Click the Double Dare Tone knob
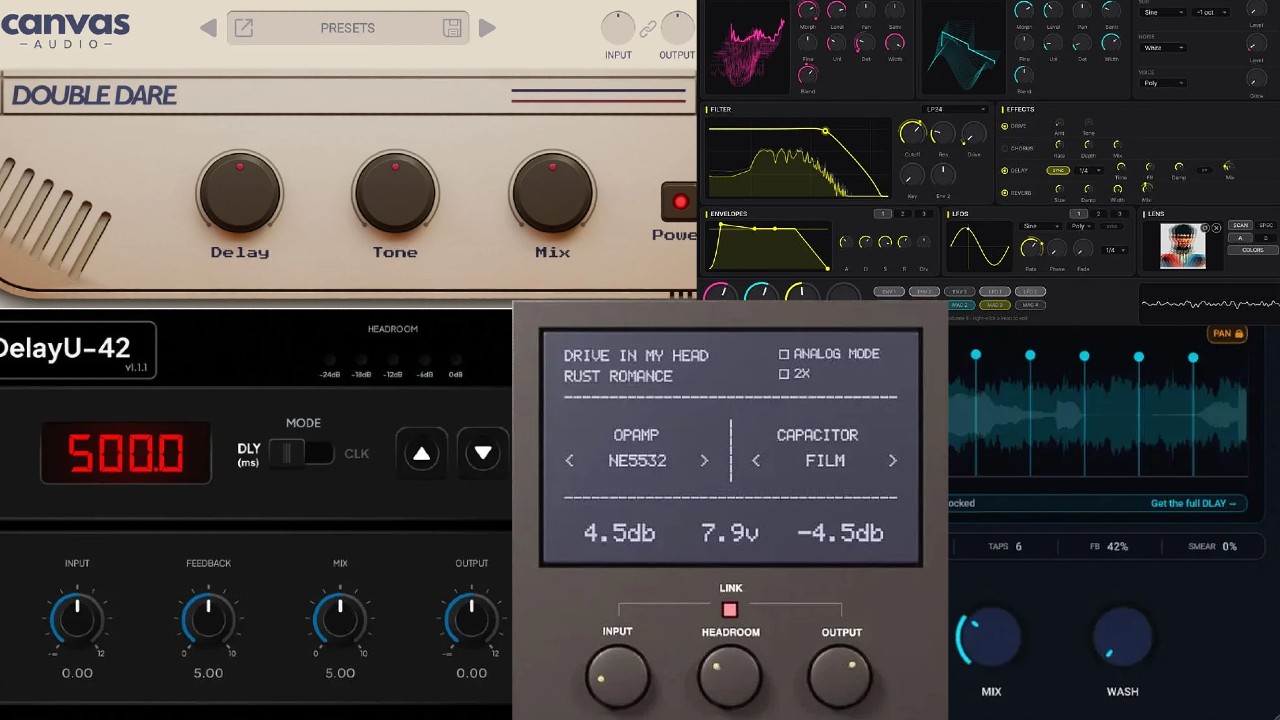Image resolution: width=1280 pixels, height=720 pixels. pyautogui.click(x=395, y=194)
